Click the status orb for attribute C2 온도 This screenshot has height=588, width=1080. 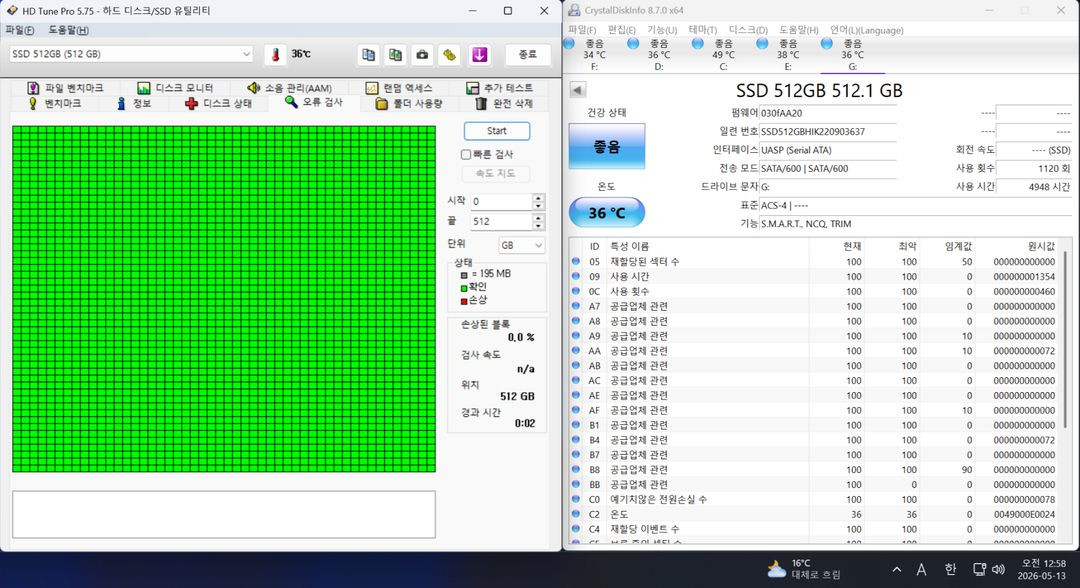click(x=576, y=514)
